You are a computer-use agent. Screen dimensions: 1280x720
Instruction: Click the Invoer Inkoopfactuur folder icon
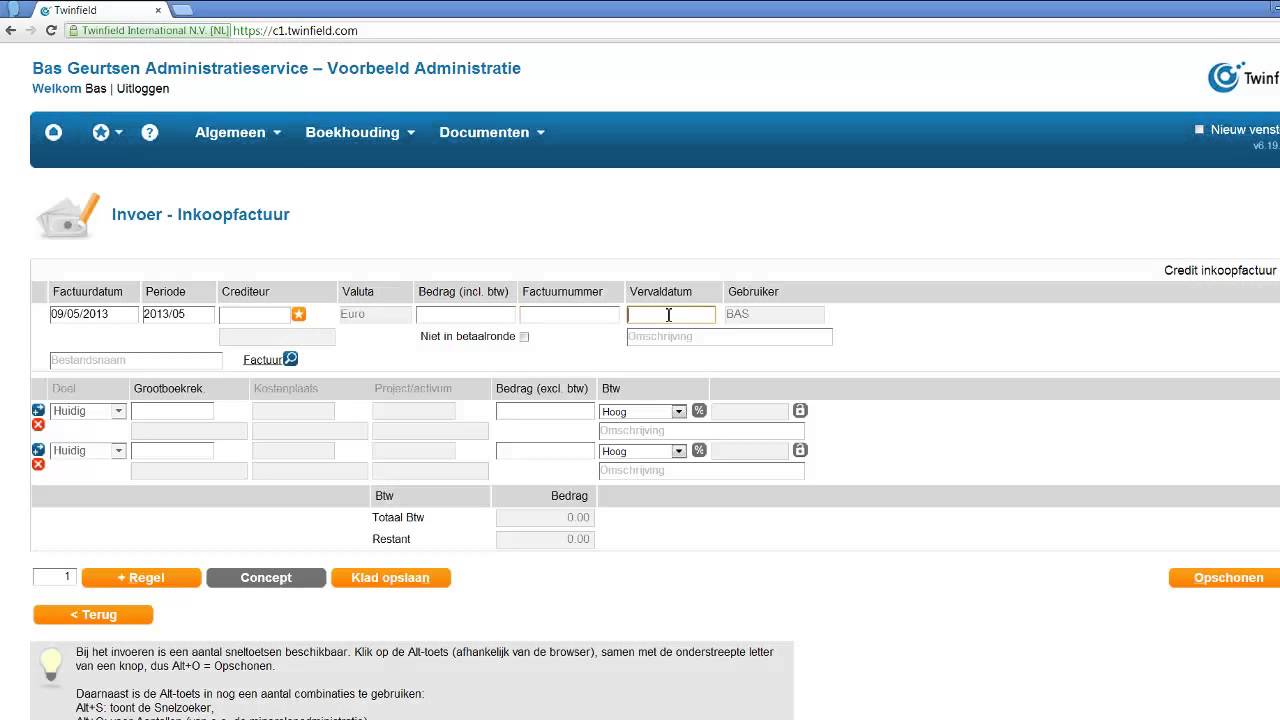68,216
